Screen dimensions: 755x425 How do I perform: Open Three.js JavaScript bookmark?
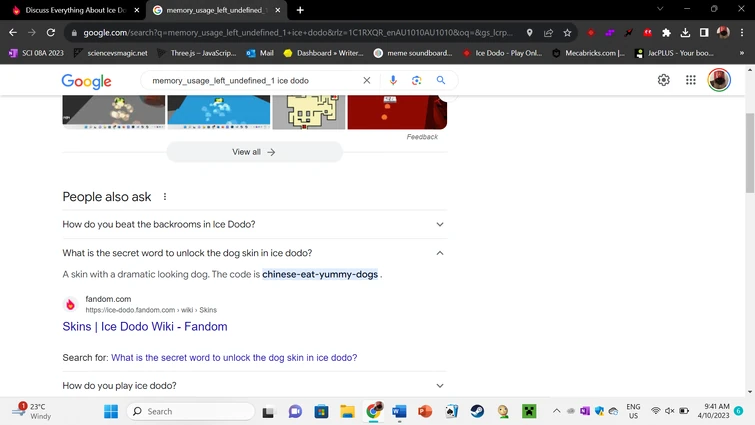click(196, 53)
